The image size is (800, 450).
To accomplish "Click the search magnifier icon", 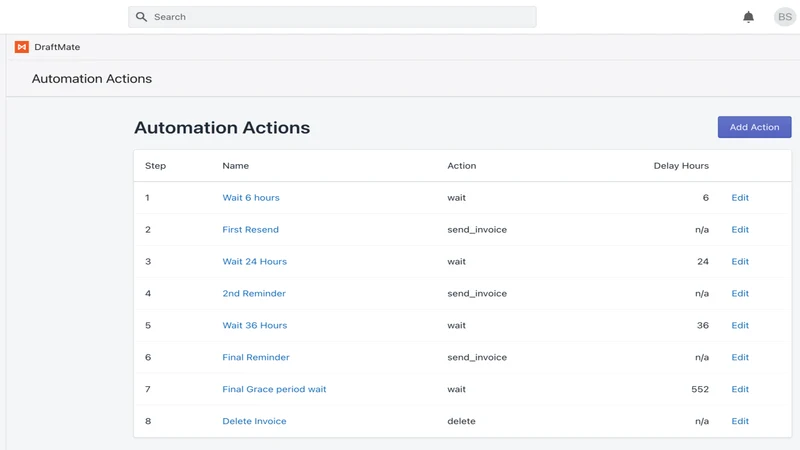I will click(141, 17).
